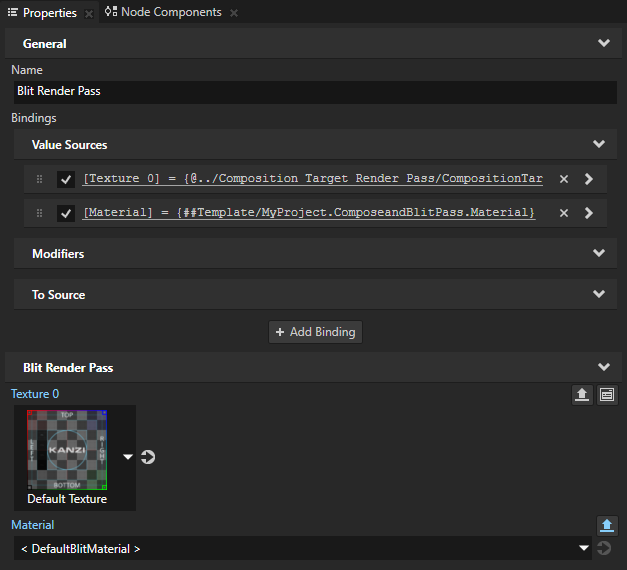Click the Name field with Blit Render Pass
Screen dimensions: 627x570
click(x=314, y=91)
